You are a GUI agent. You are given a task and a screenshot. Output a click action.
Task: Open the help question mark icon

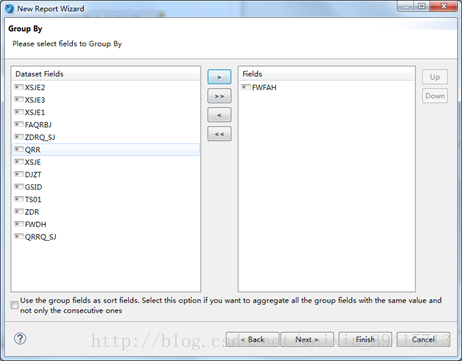pyautogui.click(x=20, y=339)
